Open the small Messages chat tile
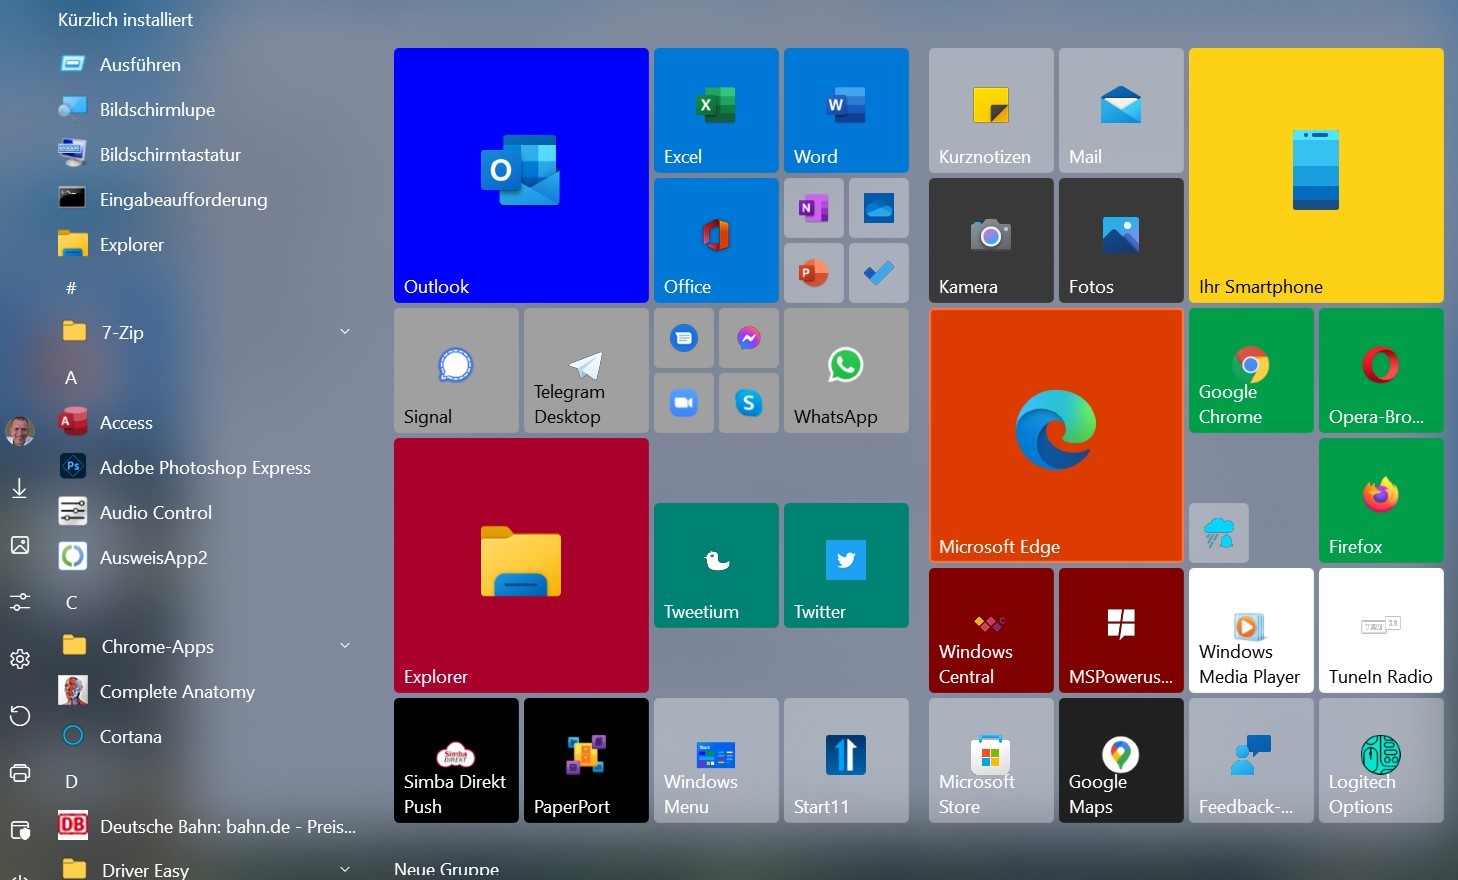The height and width of the screenshot is (880, 1458). [x=684, y=338]
